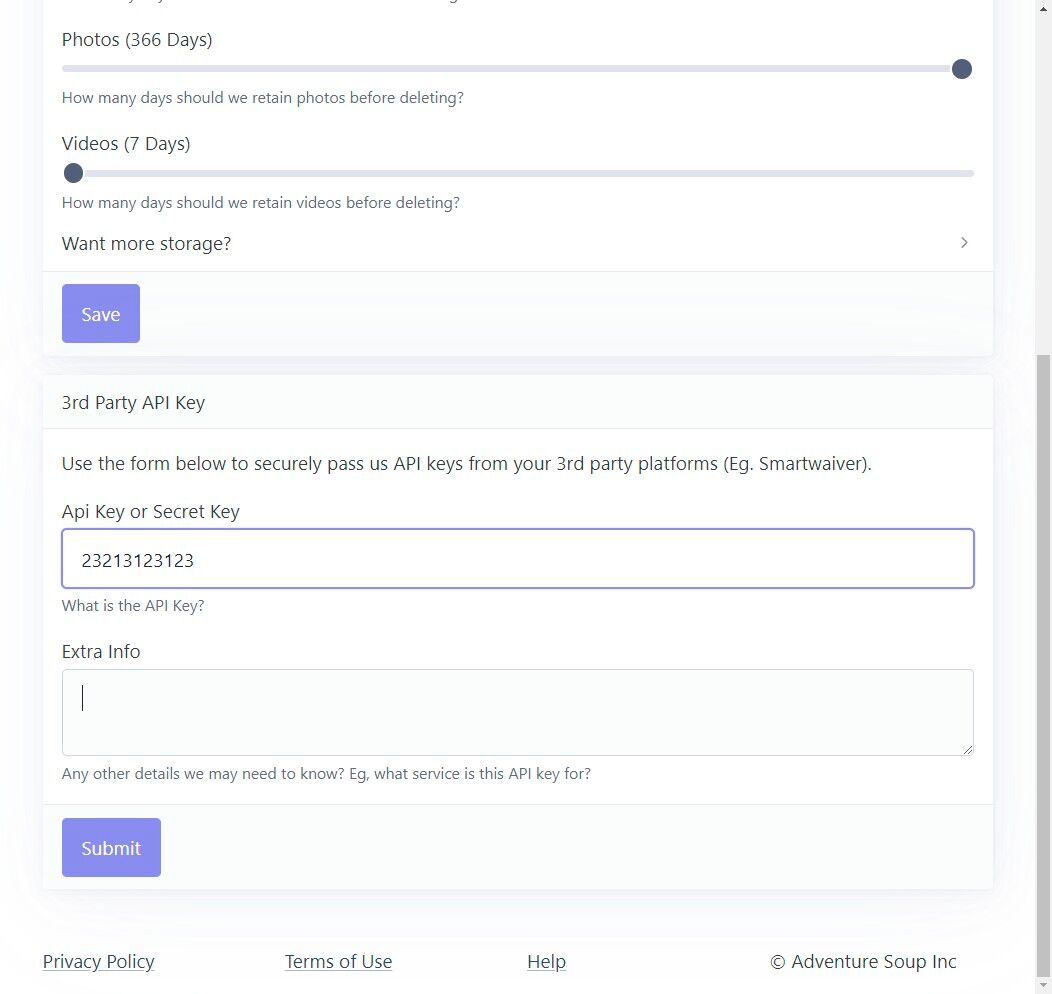Click the middle of the Videos slider track
The width and height of the screenshot is (1052, 994).
click(518, 173)
